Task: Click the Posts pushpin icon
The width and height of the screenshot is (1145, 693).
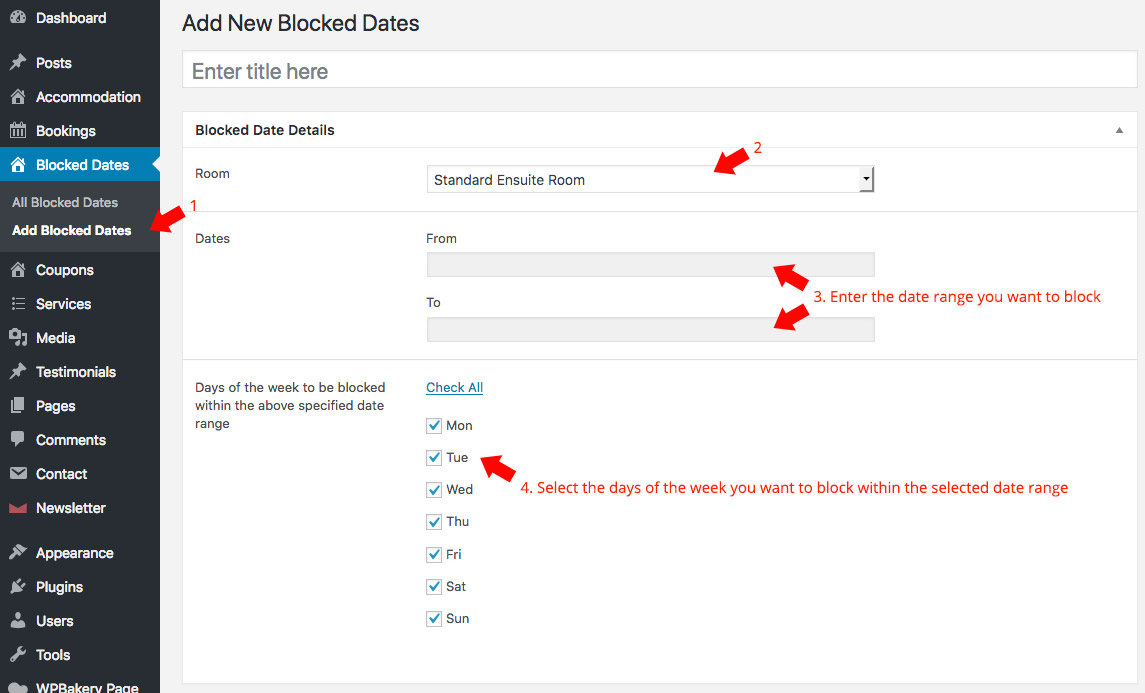Action: (x=18, y=63)
